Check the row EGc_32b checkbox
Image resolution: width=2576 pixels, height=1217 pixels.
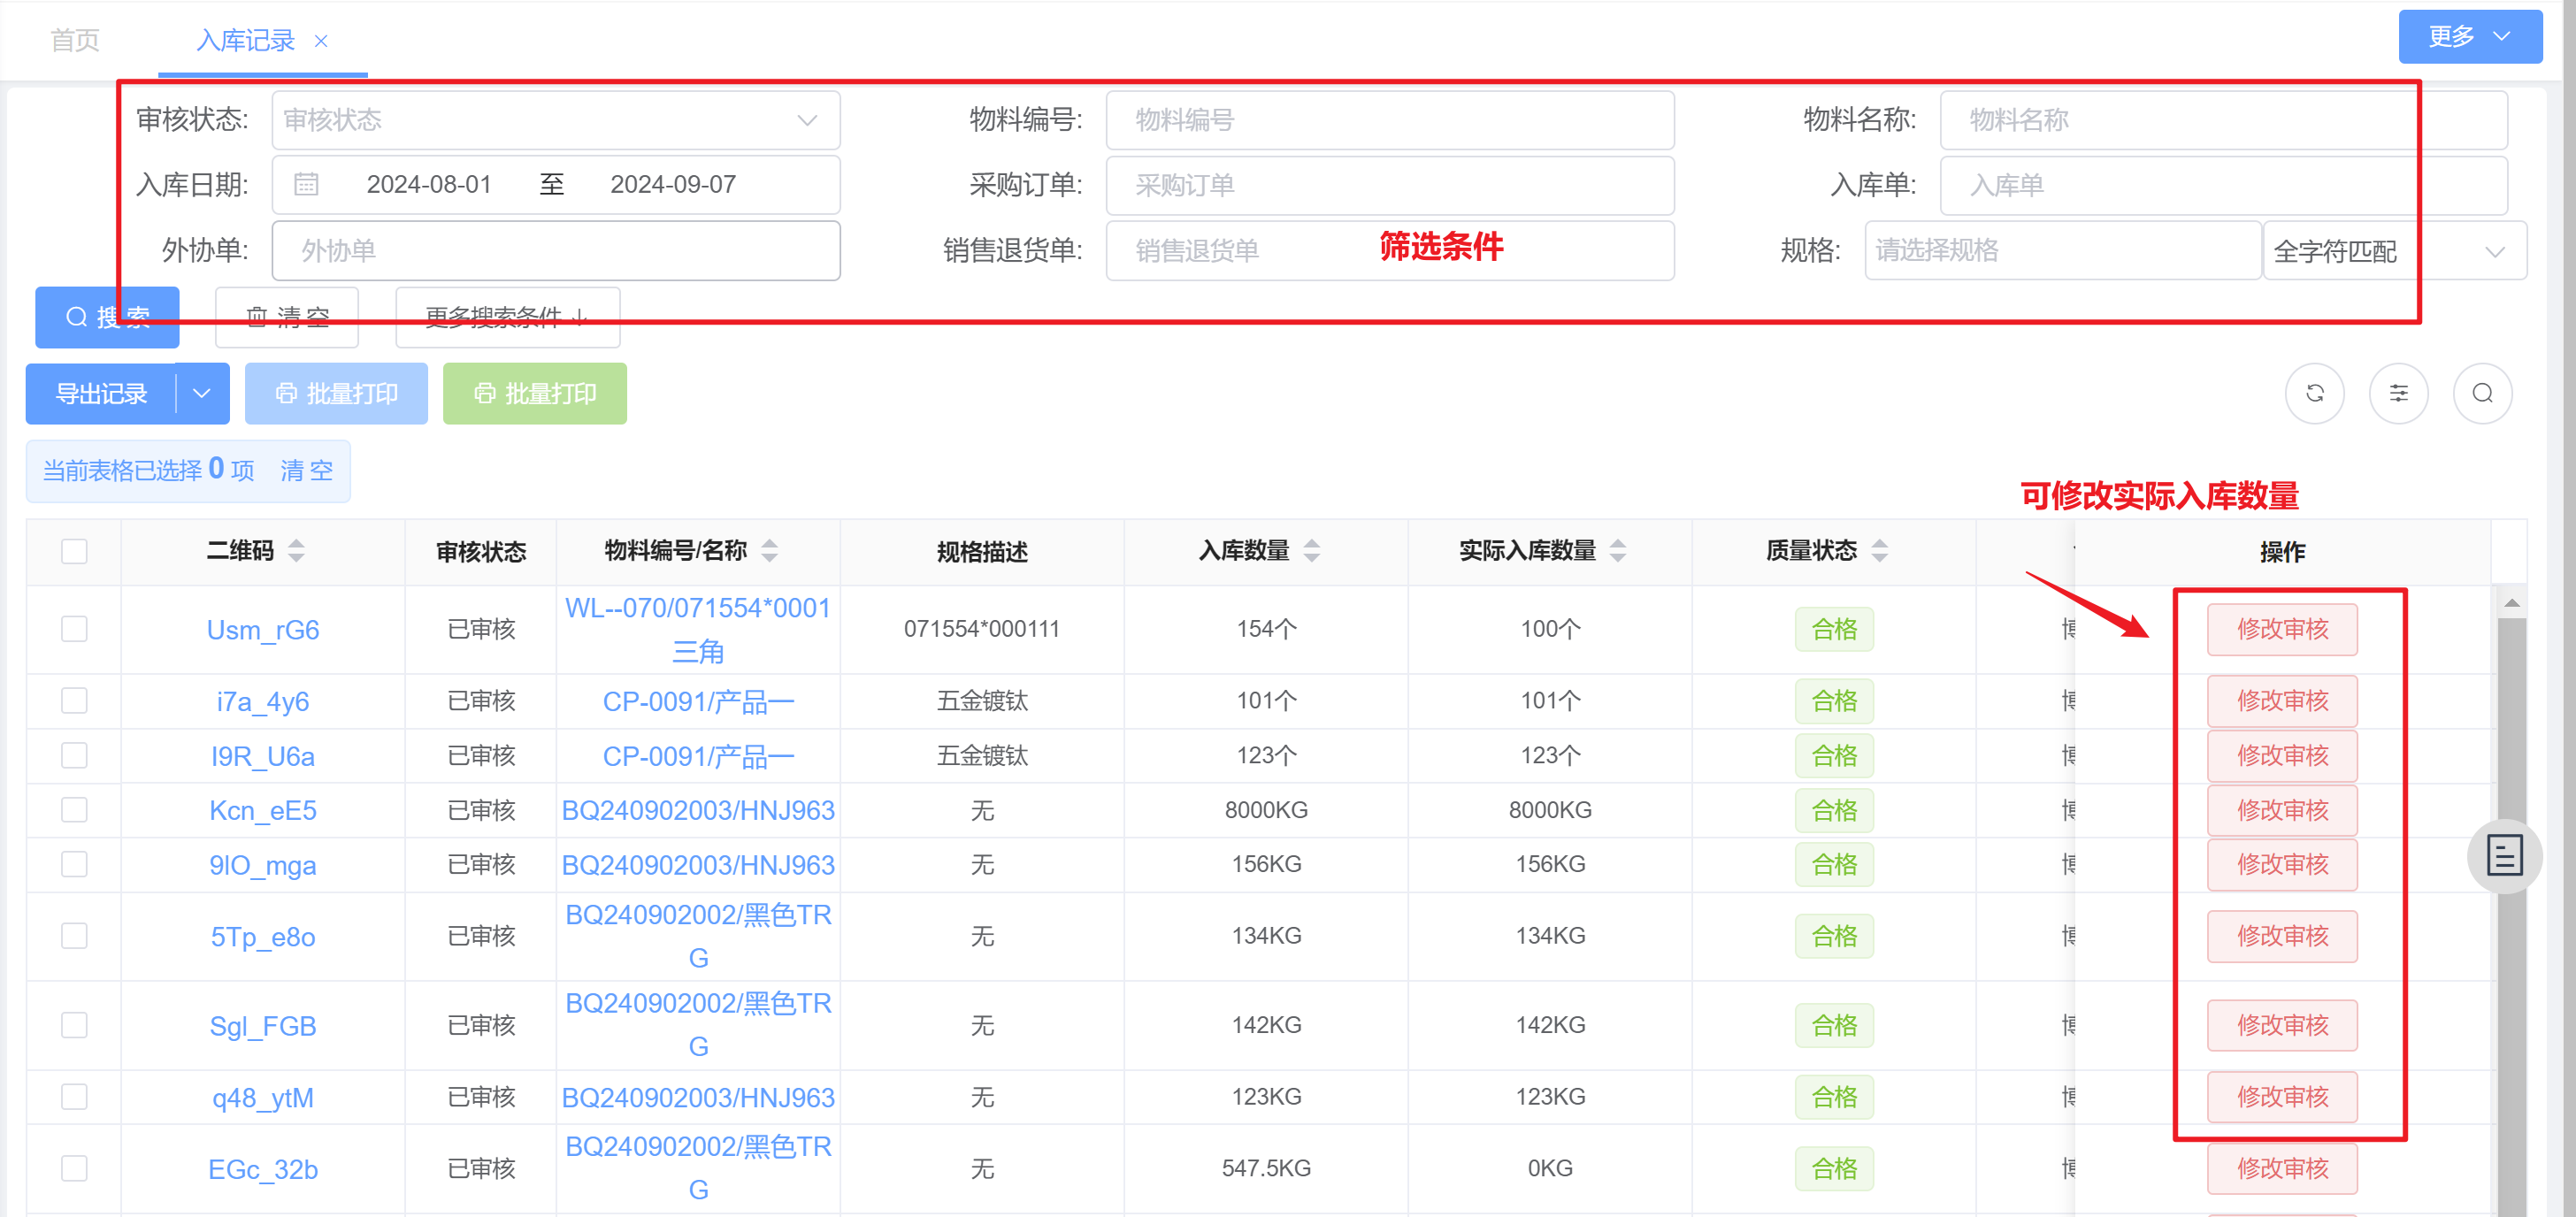click(x=74, y=1168)
